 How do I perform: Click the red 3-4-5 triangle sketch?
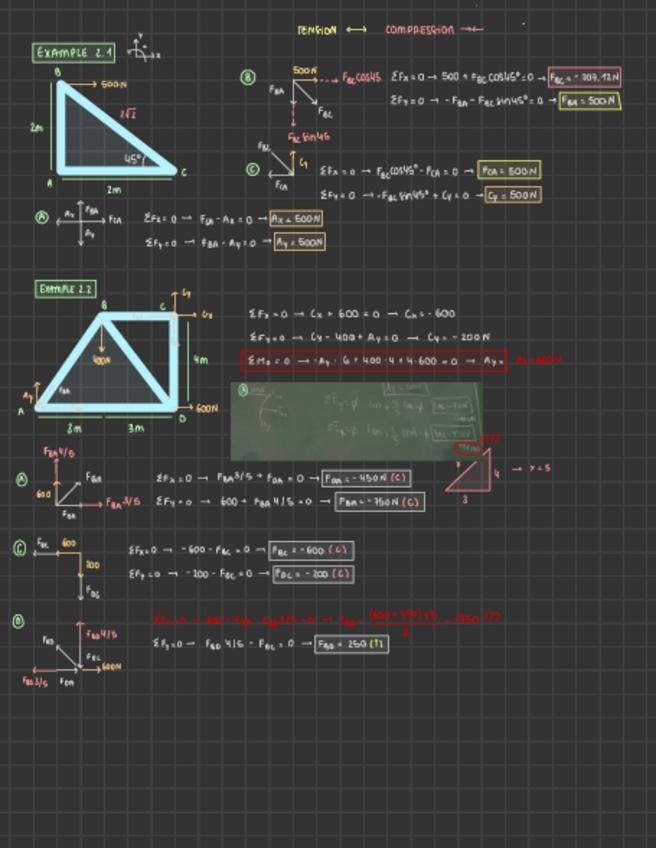468,471
